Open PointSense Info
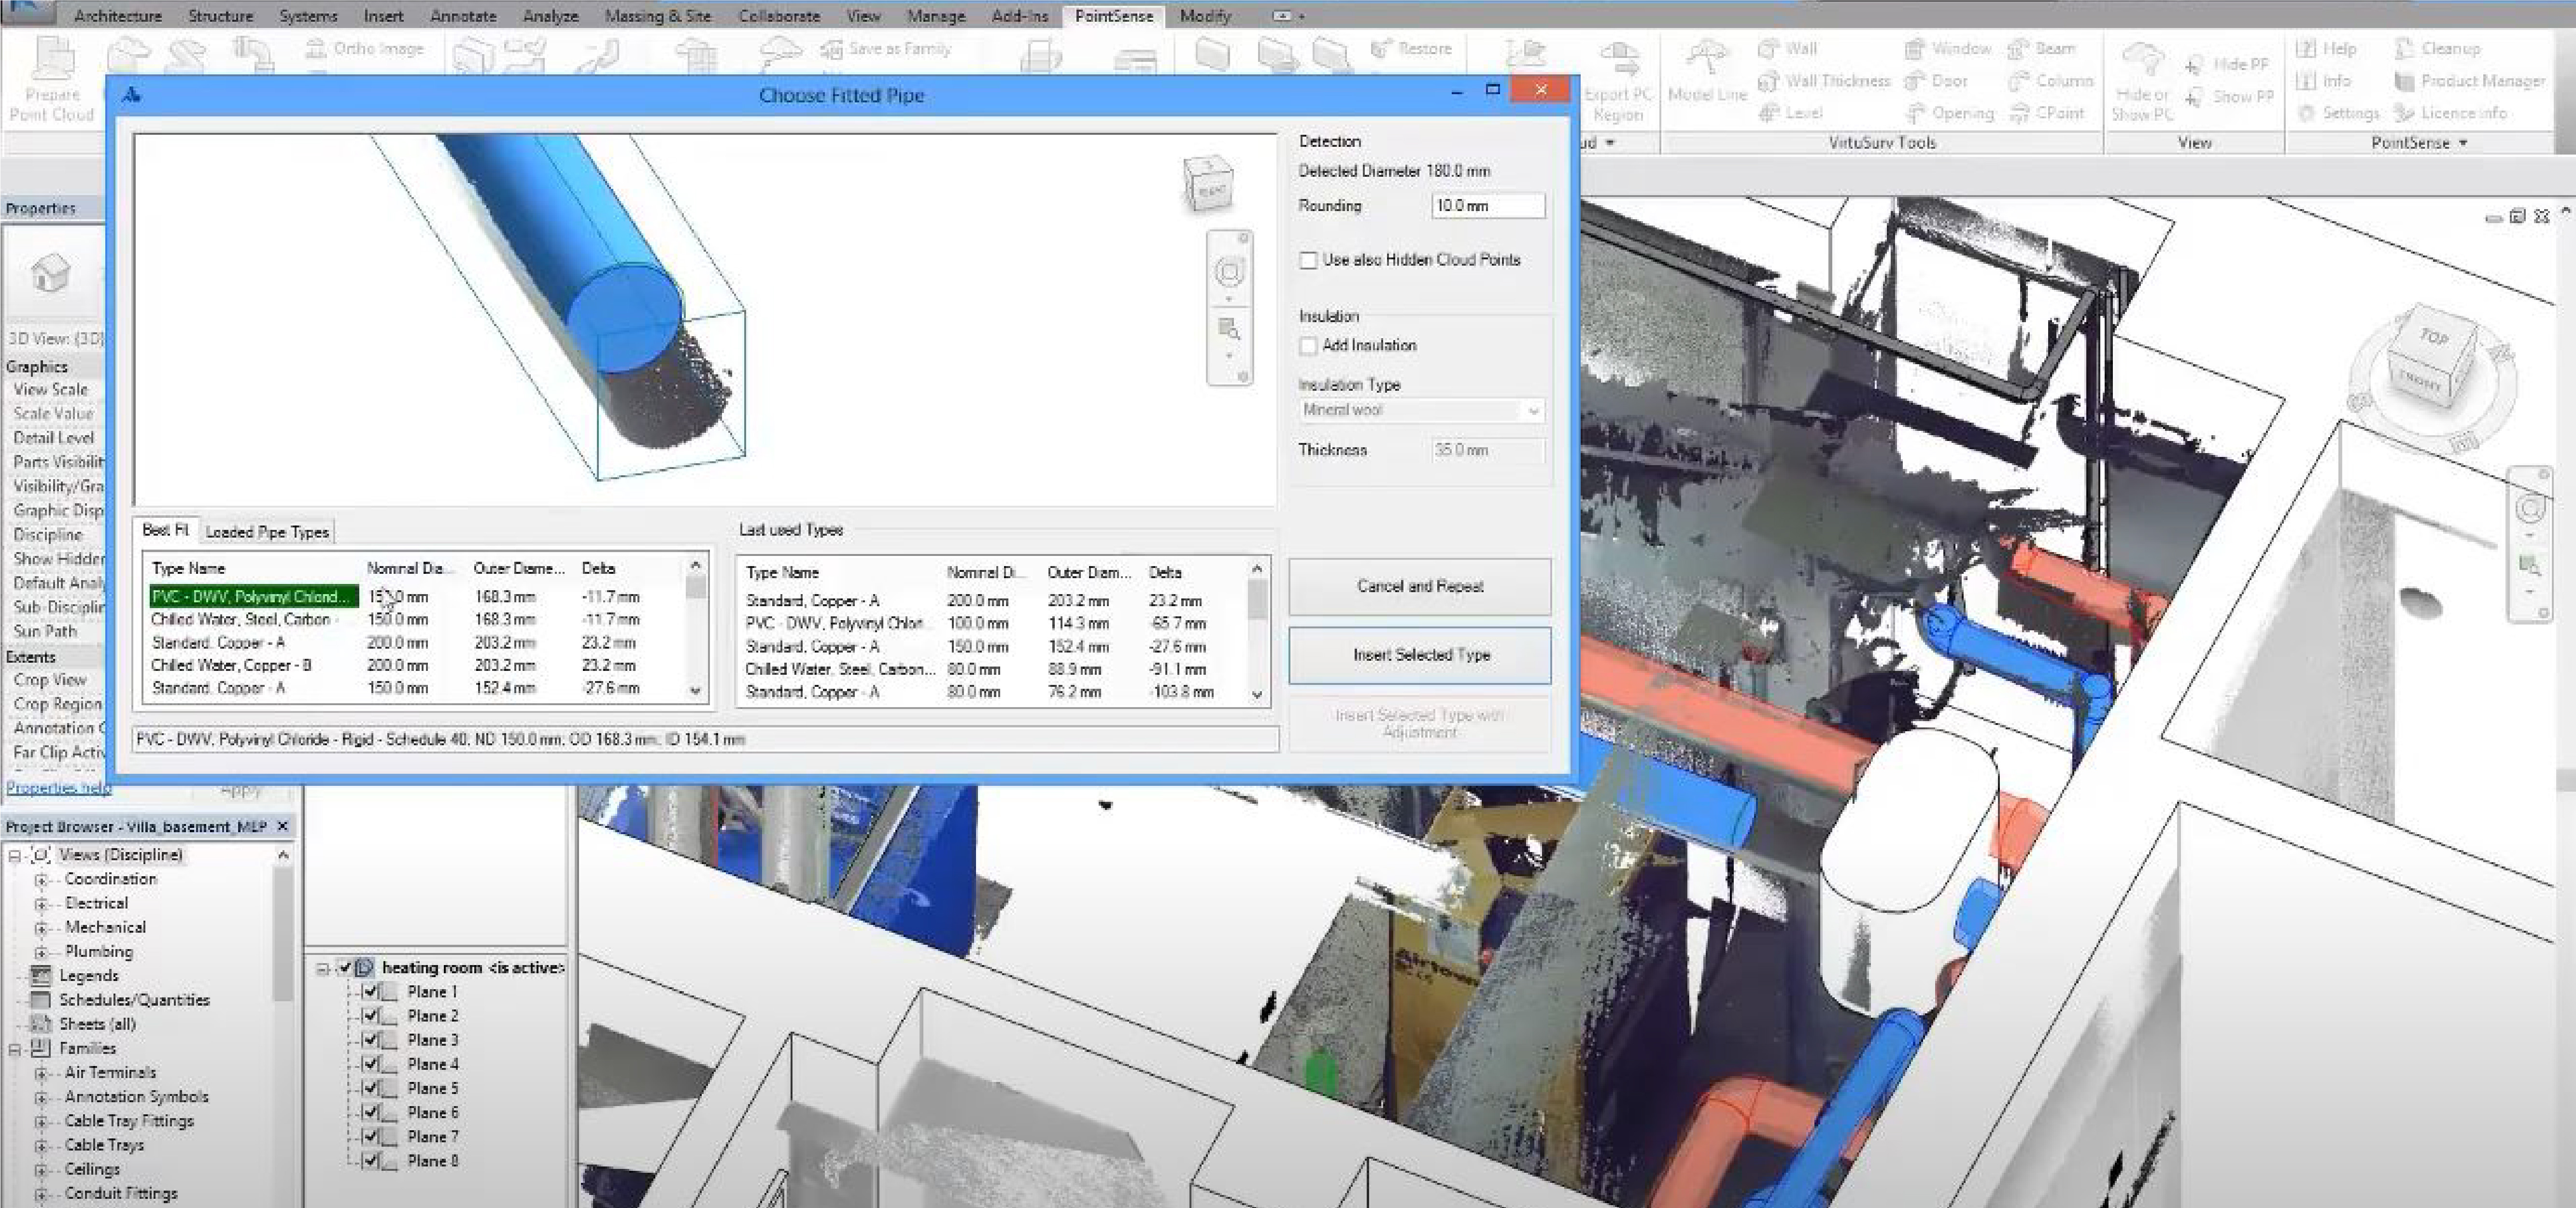2576x1208 pixels. point(2323,81)
